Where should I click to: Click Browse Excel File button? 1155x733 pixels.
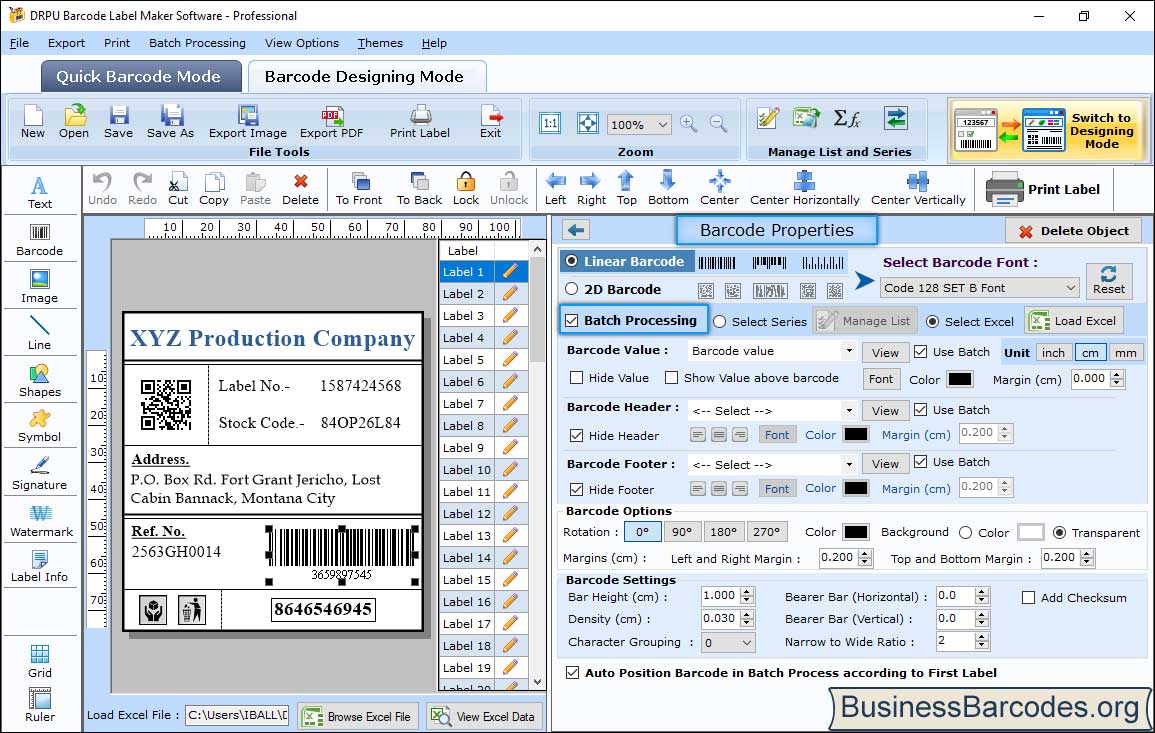coord(358,716)
